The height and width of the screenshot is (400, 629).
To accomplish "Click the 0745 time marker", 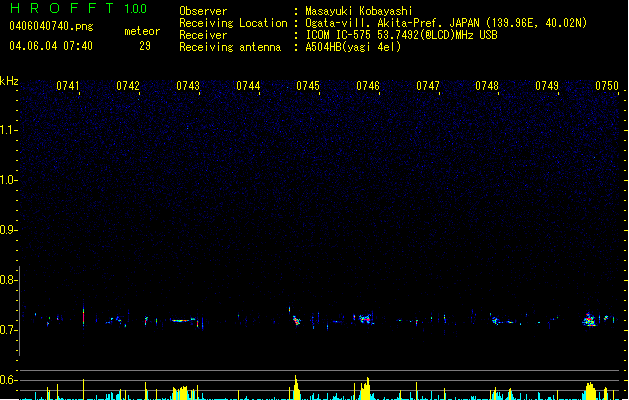I will point(308,86).
